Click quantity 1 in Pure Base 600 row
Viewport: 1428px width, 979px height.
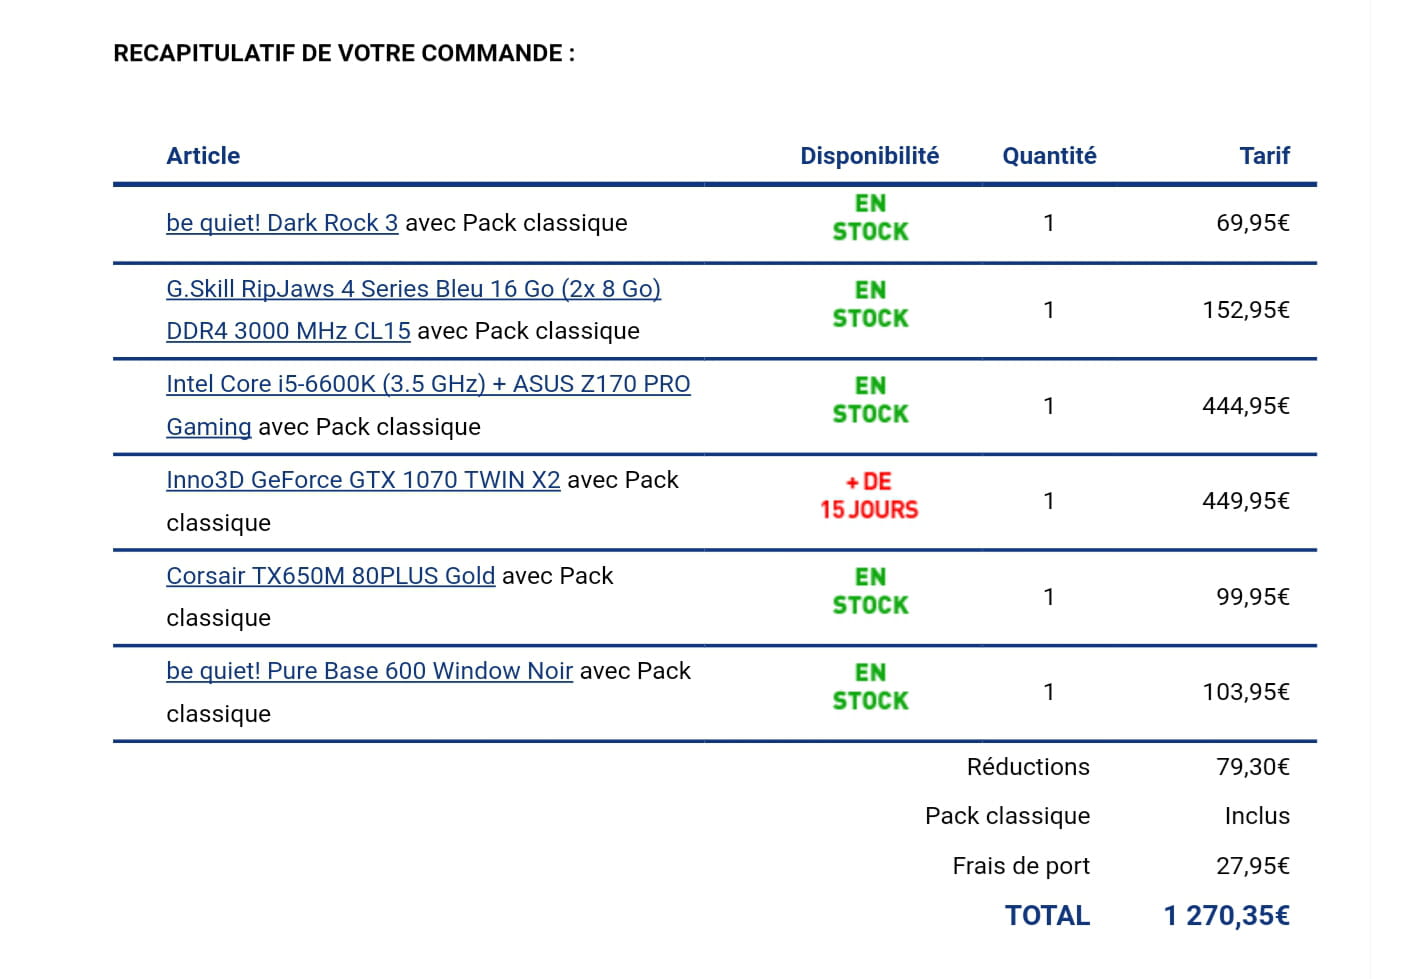coord(1049,692)
